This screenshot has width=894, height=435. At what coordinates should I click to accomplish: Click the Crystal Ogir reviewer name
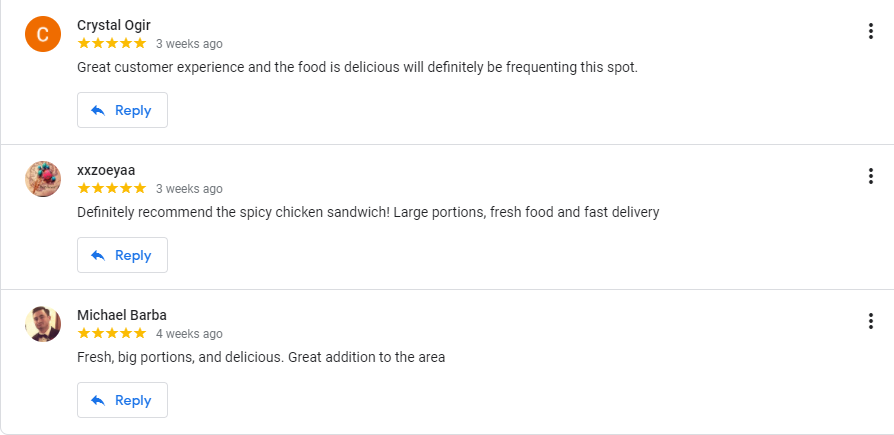pyautogui.click(x=114, y=25)
